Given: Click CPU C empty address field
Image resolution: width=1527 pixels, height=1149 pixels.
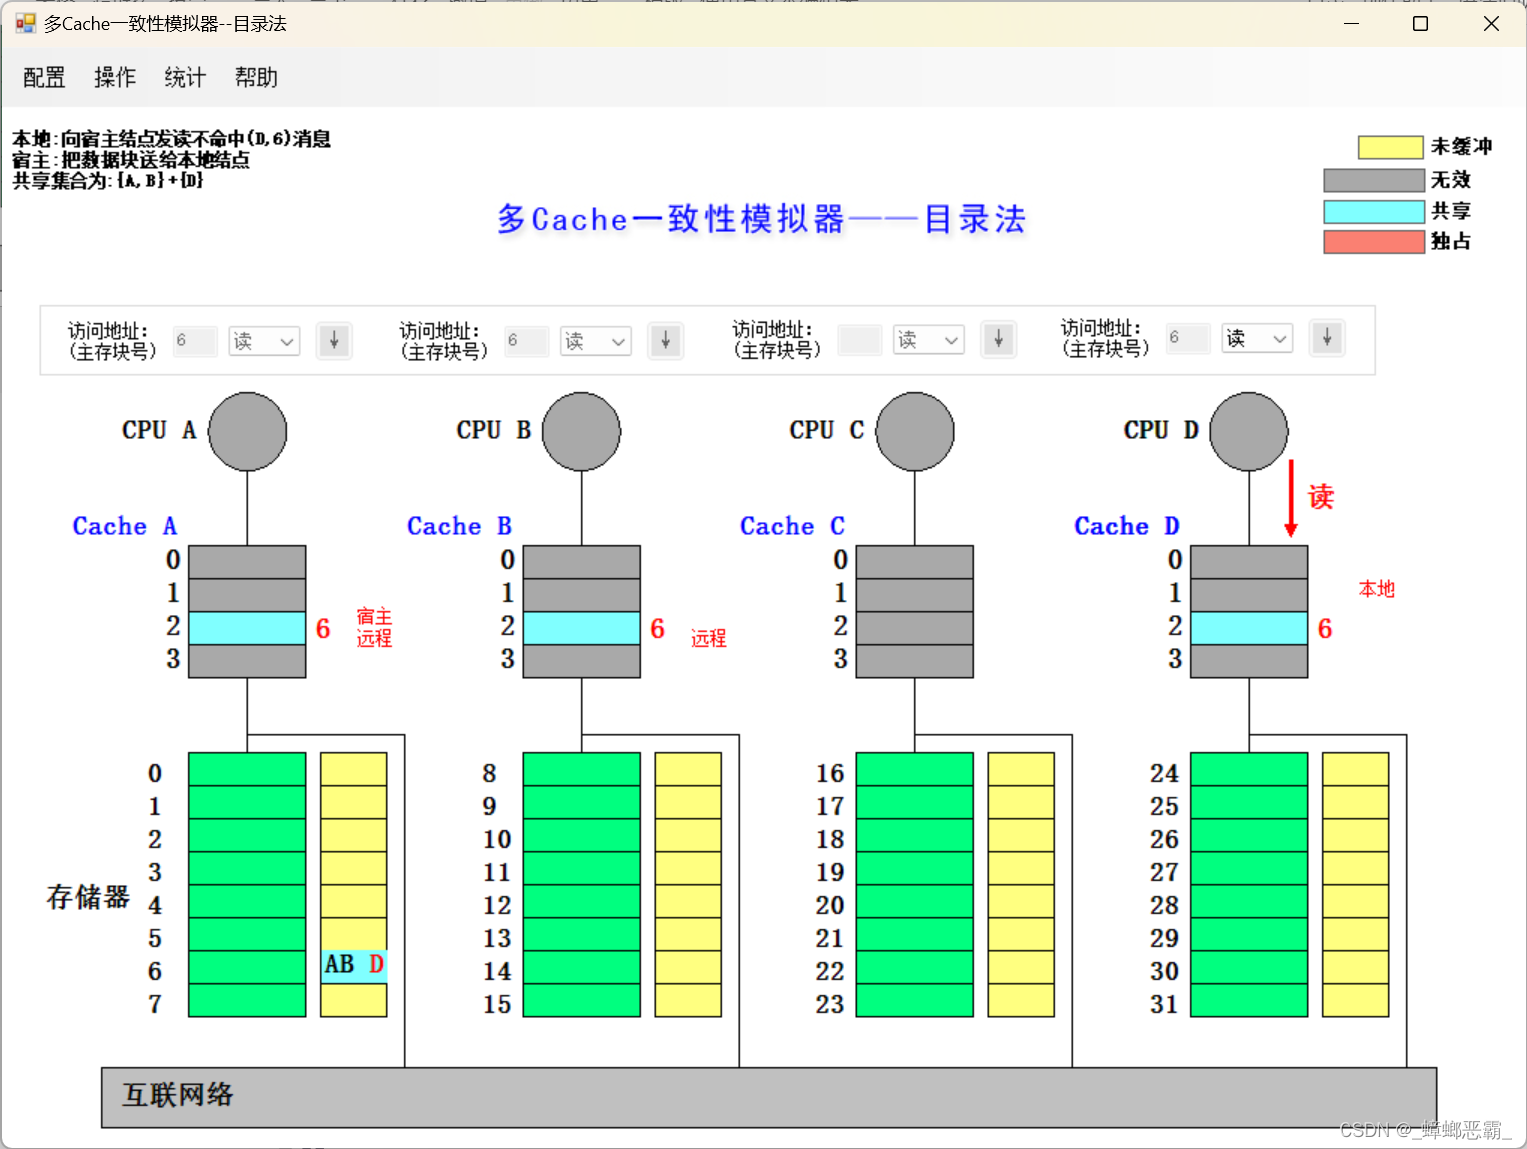Looking at the screenshot, I should tap(860, 340).
